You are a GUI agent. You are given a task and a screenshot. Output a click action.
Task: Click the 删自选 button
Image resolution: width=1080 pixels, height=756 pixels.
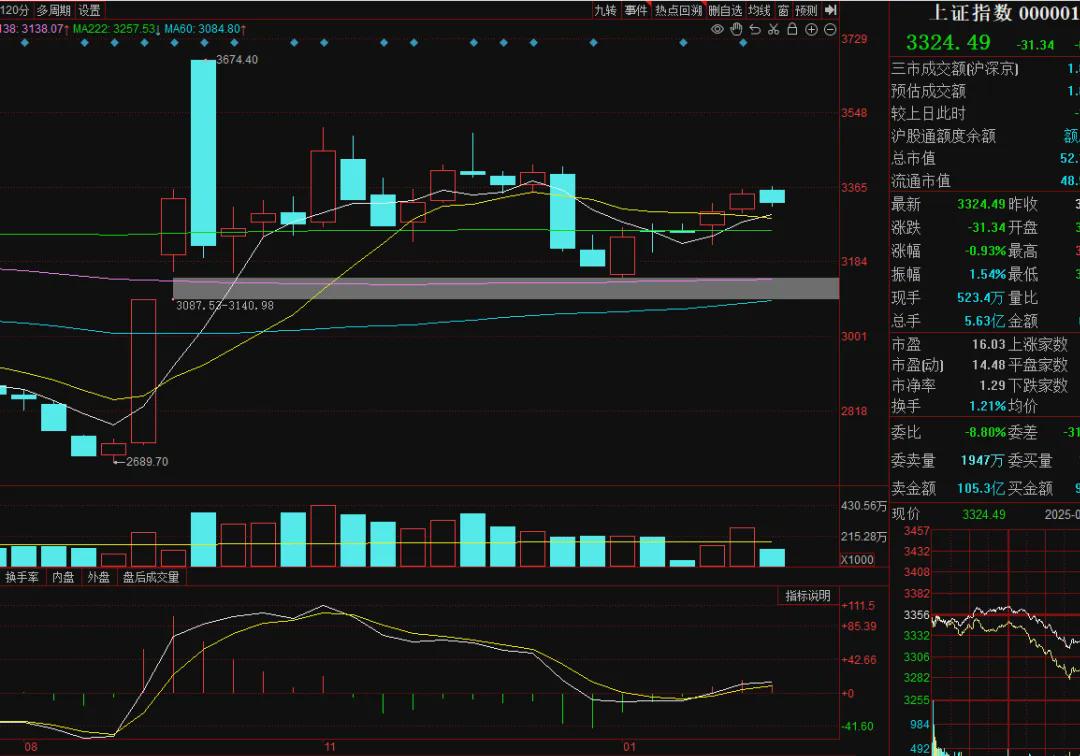725,10
